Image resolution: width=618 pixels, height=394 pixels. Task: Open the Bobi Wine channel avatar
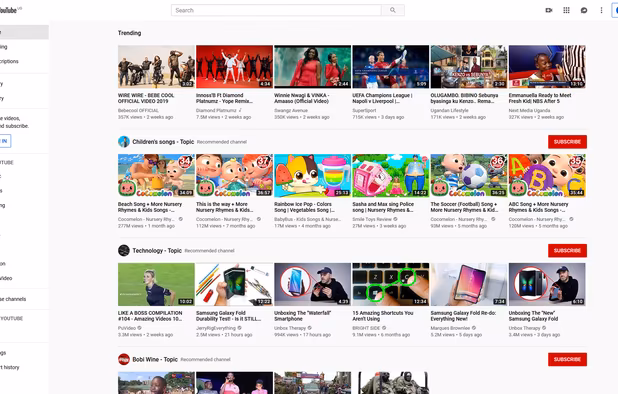tap(124, 359)
